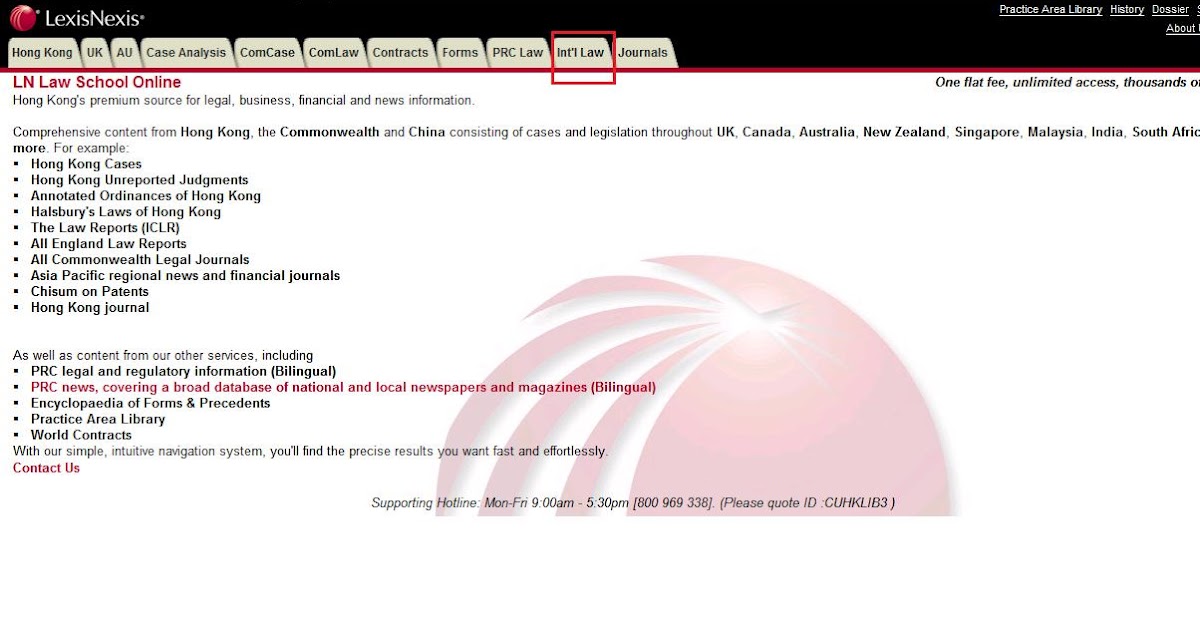Click the 'One flat fee, unlimited access' text
Image resolution: width=1200 pixels, height=630 pixels.
click(1067, 83)
